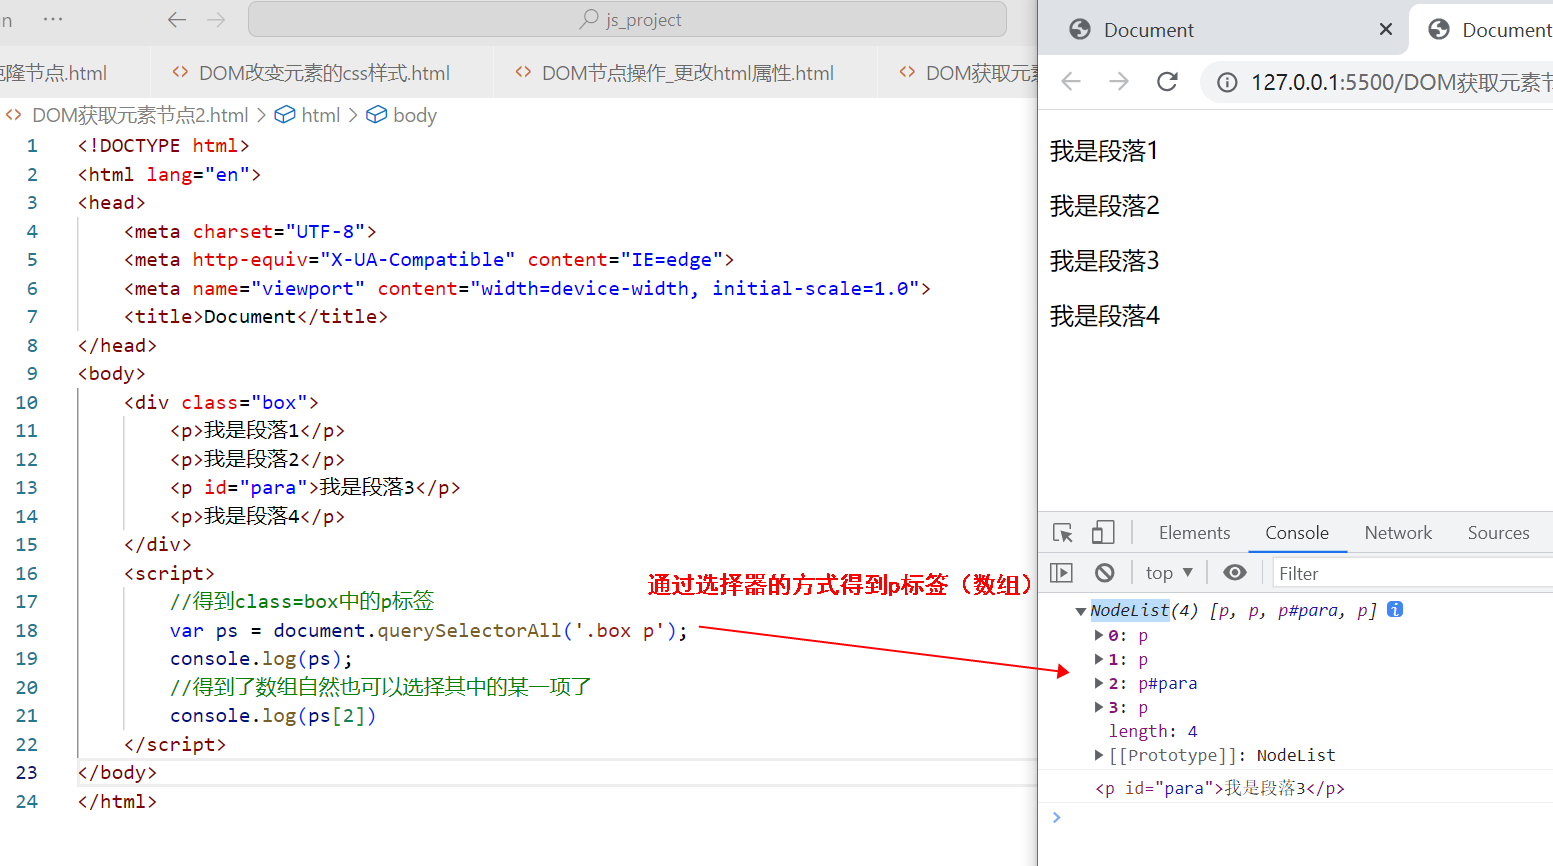Expand the 1: p entry
Viewport: 1553px width, 866px height.
pos(1099,659)
